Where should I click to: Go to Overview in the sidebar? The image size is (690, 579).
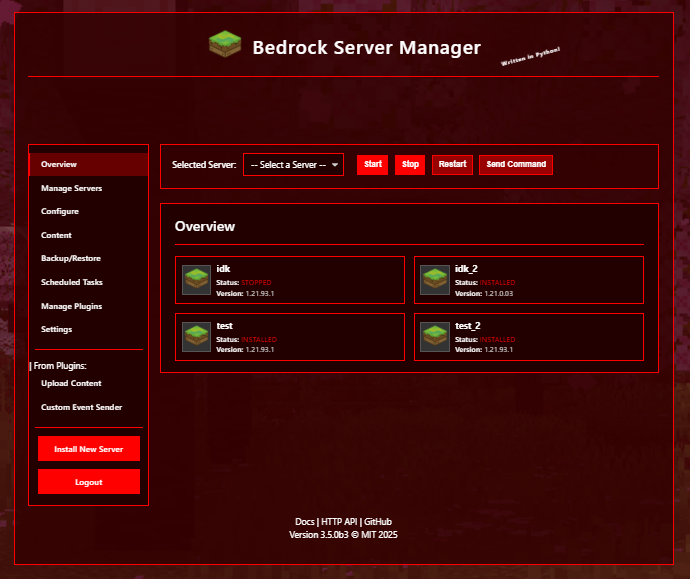(x=88, y=164)
